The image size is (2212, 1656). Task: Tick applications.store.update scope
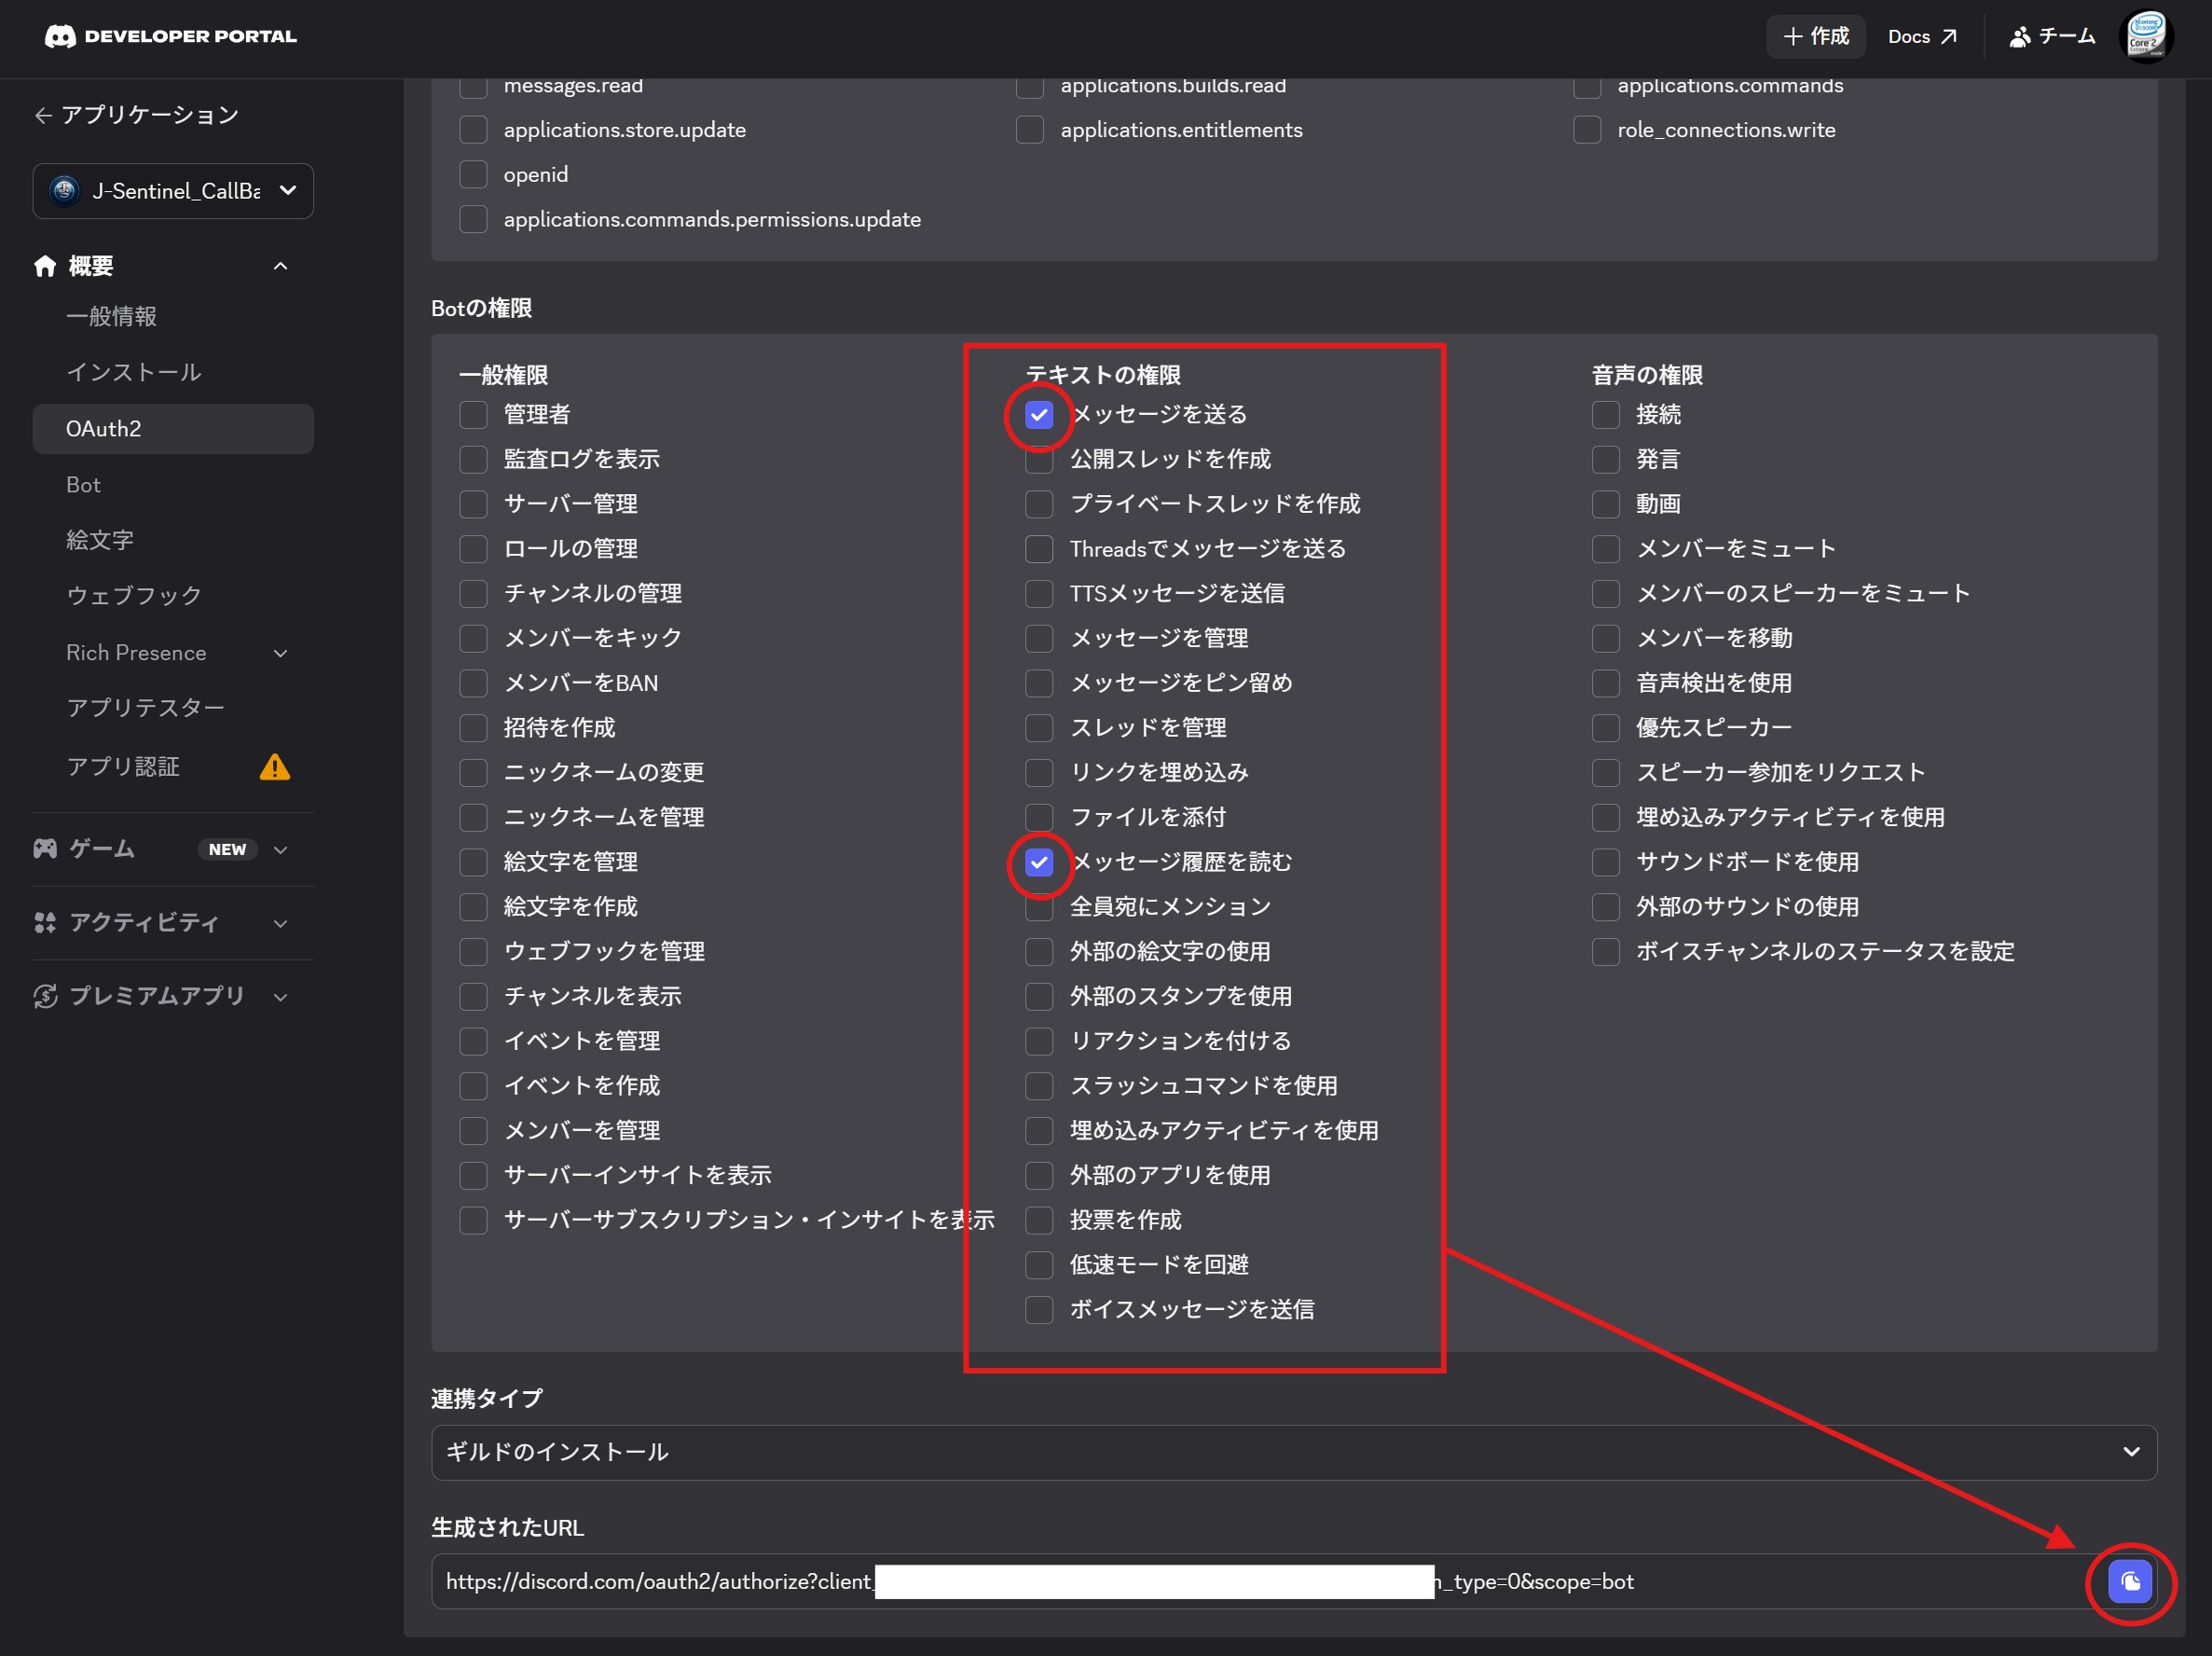click(x=473, y=130)
